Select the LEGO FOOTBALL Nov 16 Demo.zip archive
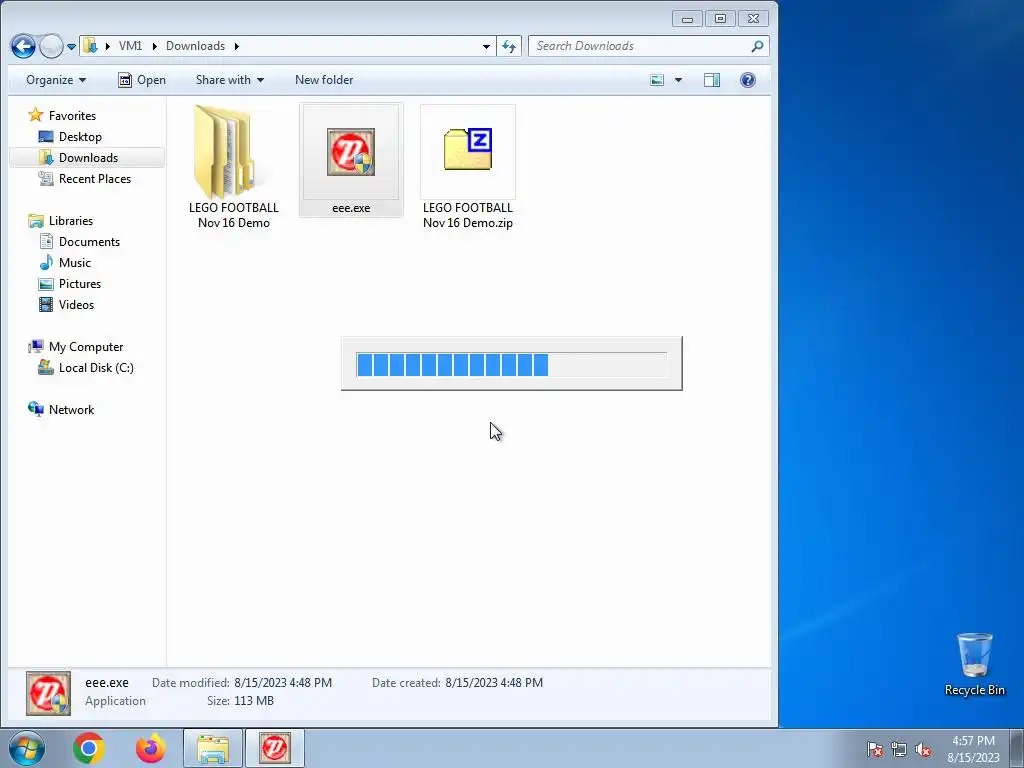This screenshot has height=768, width=1024. [468, 167]
